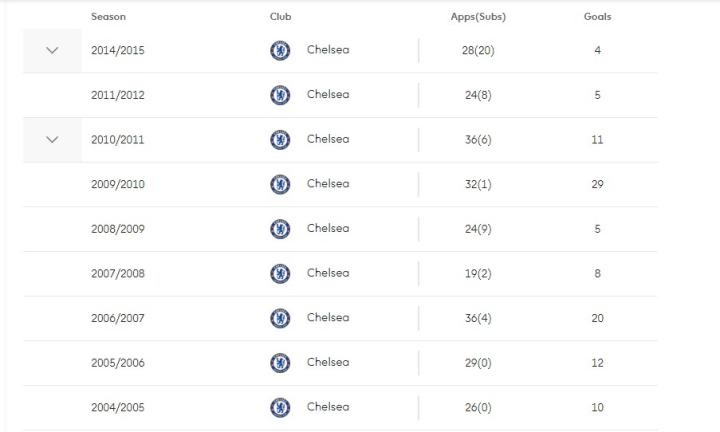Click Chelsea name in 2004/2005 row
Screen dimensions: 720x432
[328, 407]
